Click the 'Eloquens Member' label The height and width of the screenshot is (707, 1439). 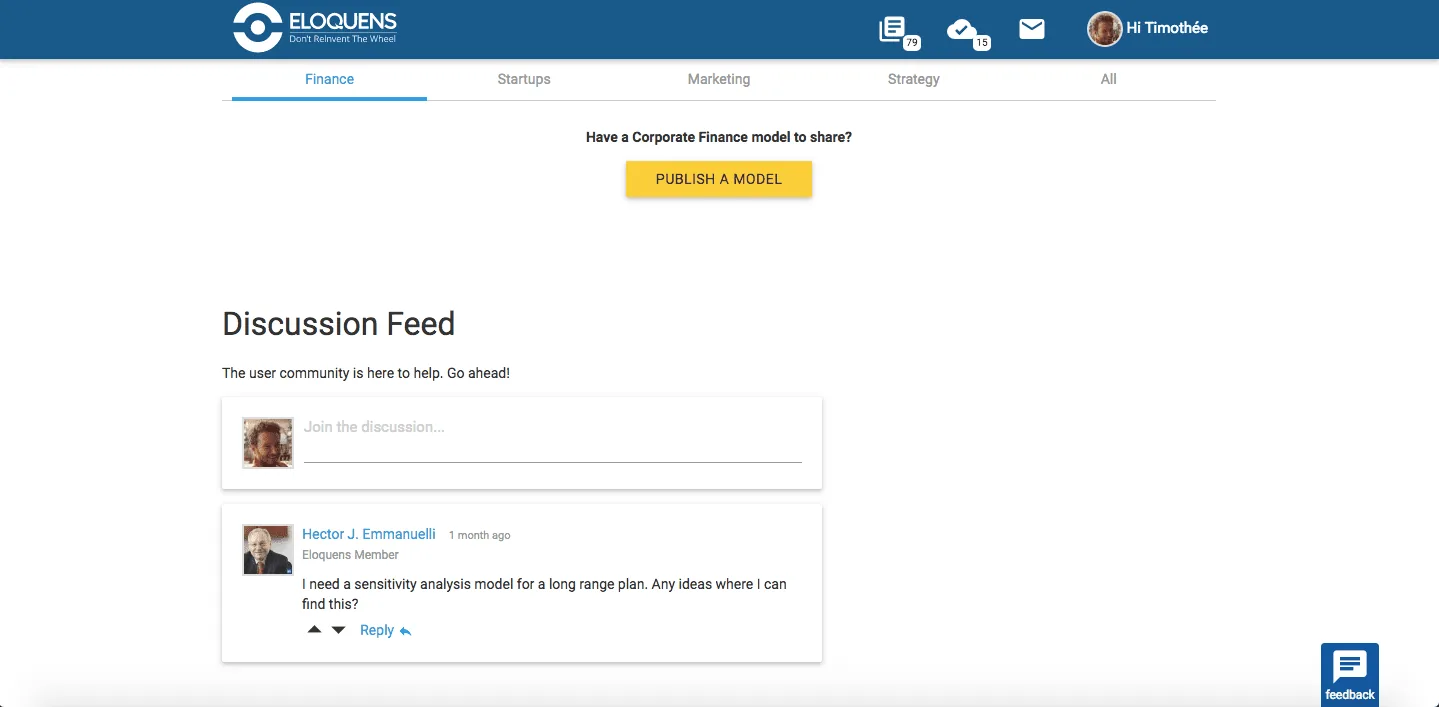click(350, 555)
